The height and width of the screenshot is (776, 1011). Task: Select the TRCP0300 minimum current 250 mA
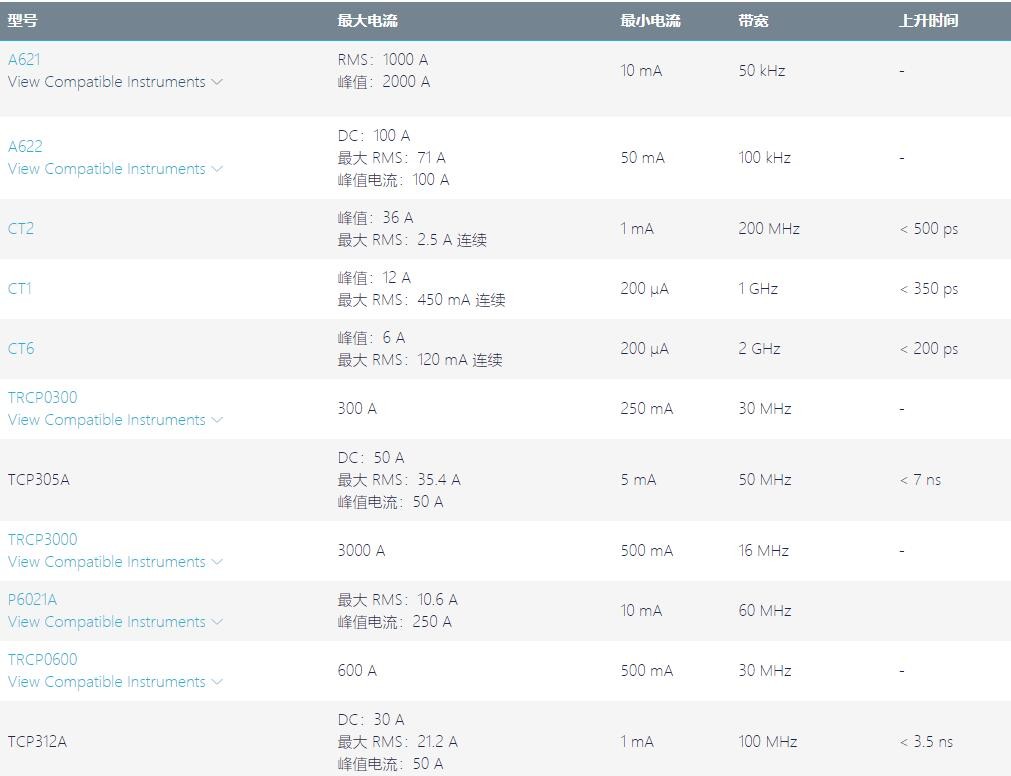tap(647, 409)
